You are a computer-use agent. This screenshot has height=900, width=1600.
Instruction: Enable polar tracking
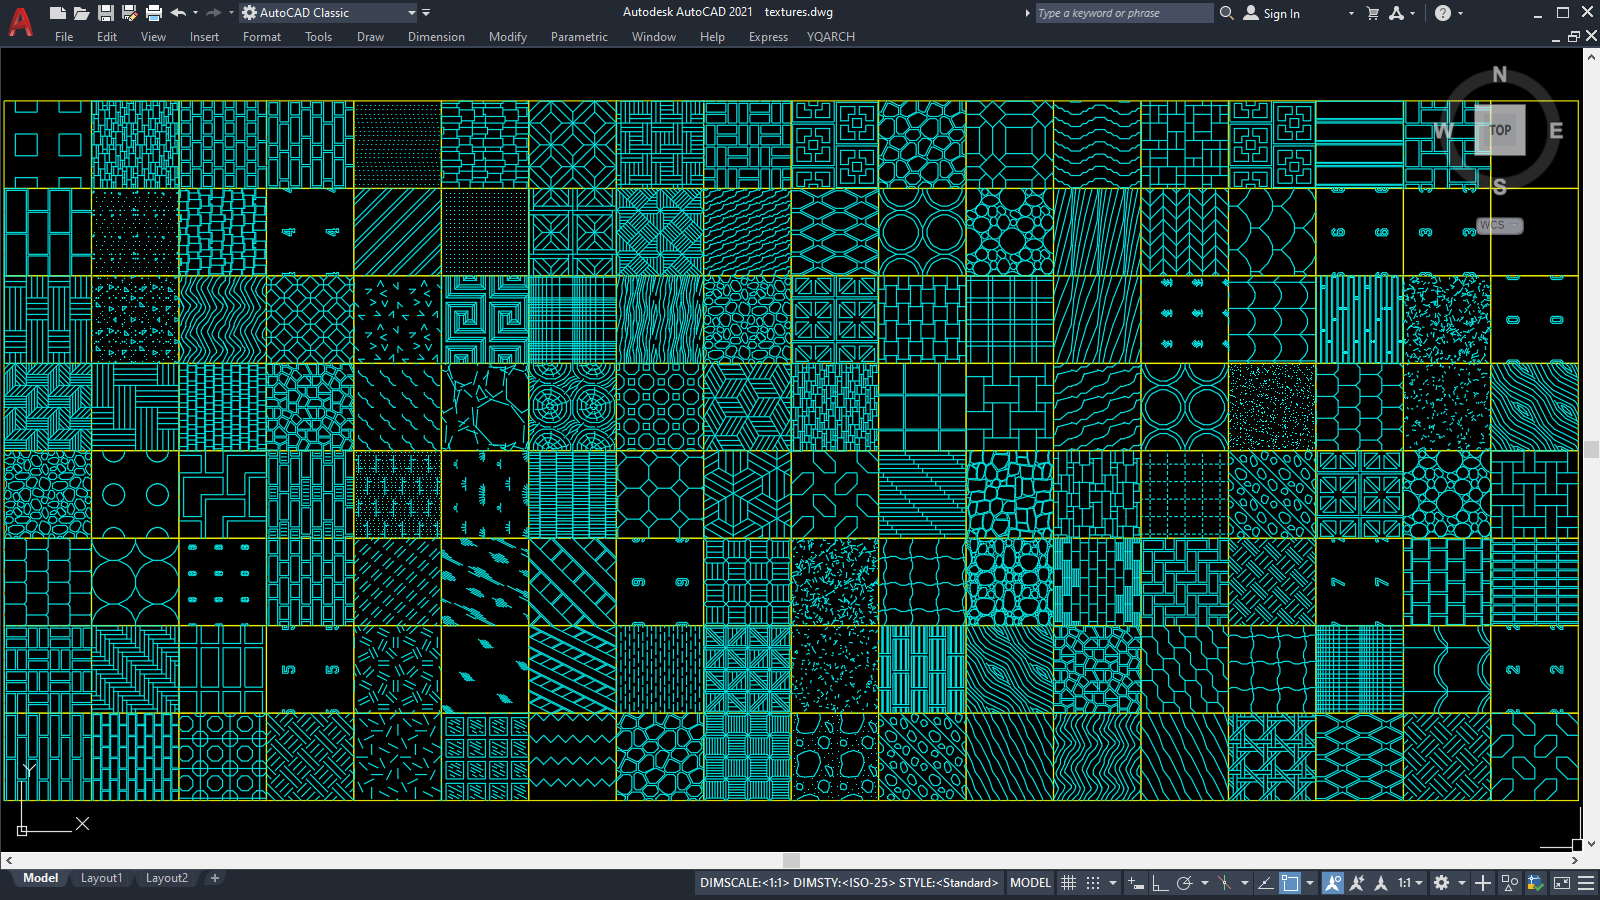pyautogui.click(x=1184, y=882)
